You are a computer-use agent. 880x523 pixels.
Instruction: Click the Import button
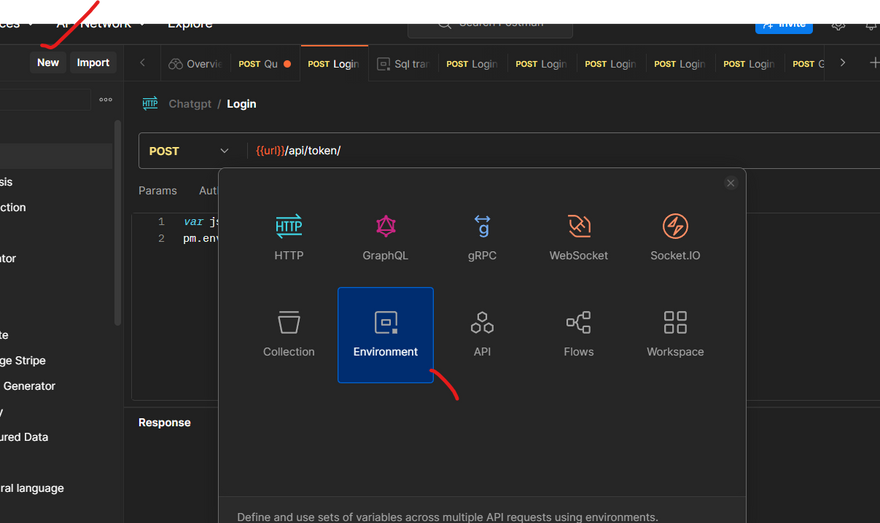pyautogui.click(x=93, y=62)
